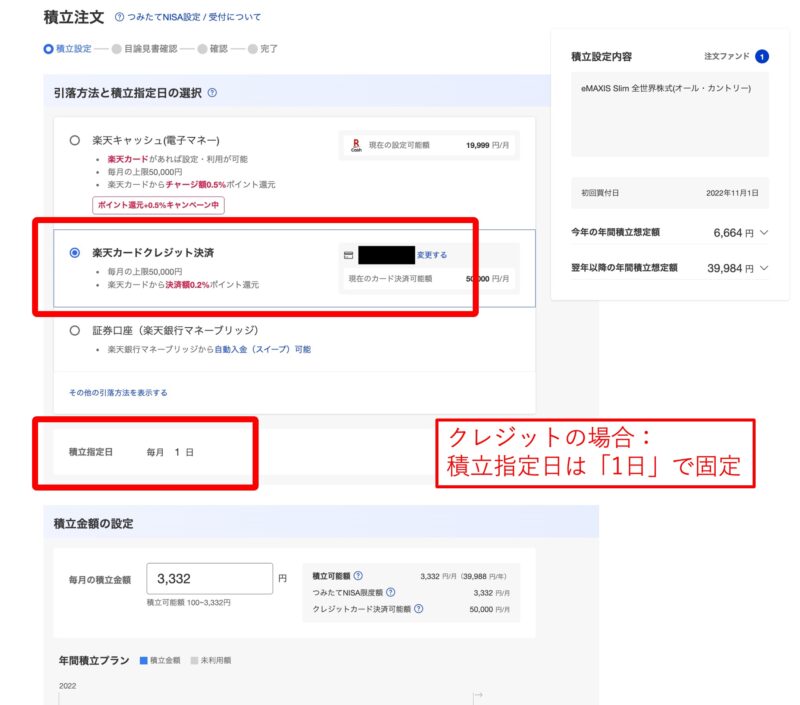
Task: Click the 積立設定 step indicator
Action: point(68,49)
